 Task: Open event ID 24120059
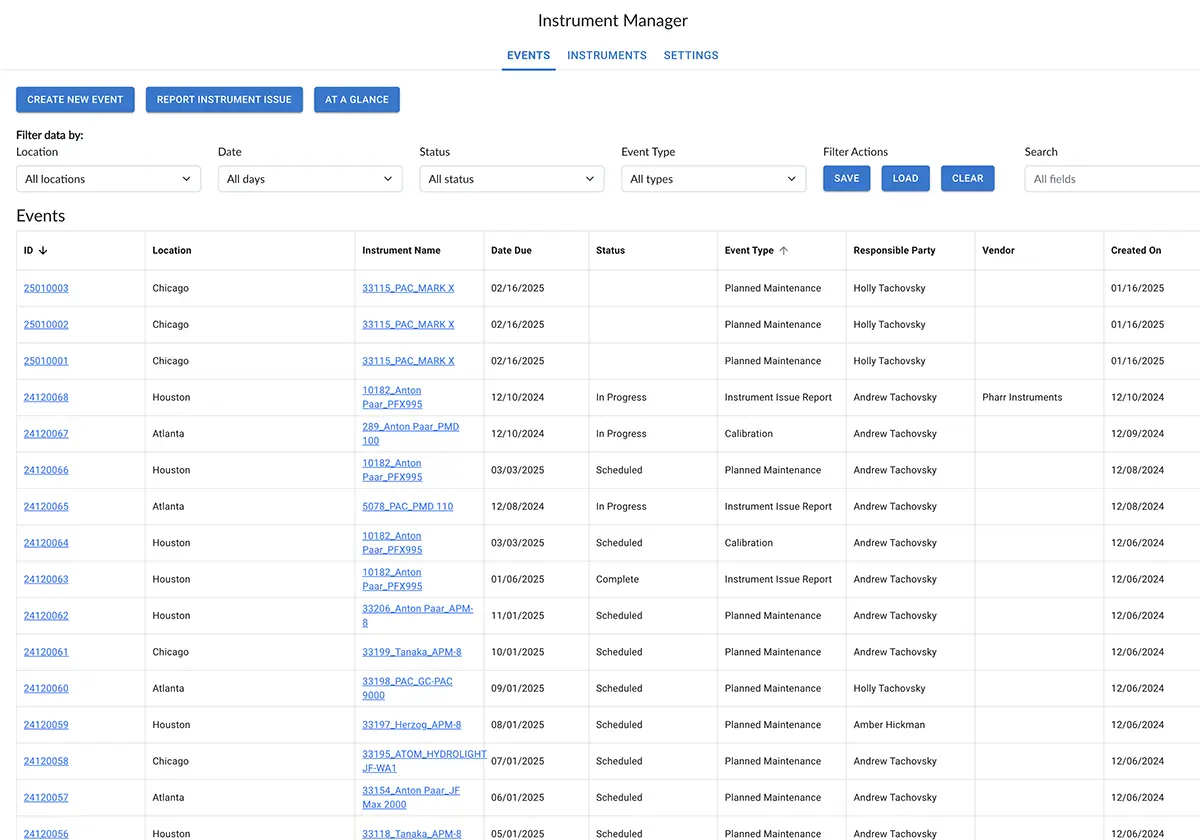tap(46, 725)
